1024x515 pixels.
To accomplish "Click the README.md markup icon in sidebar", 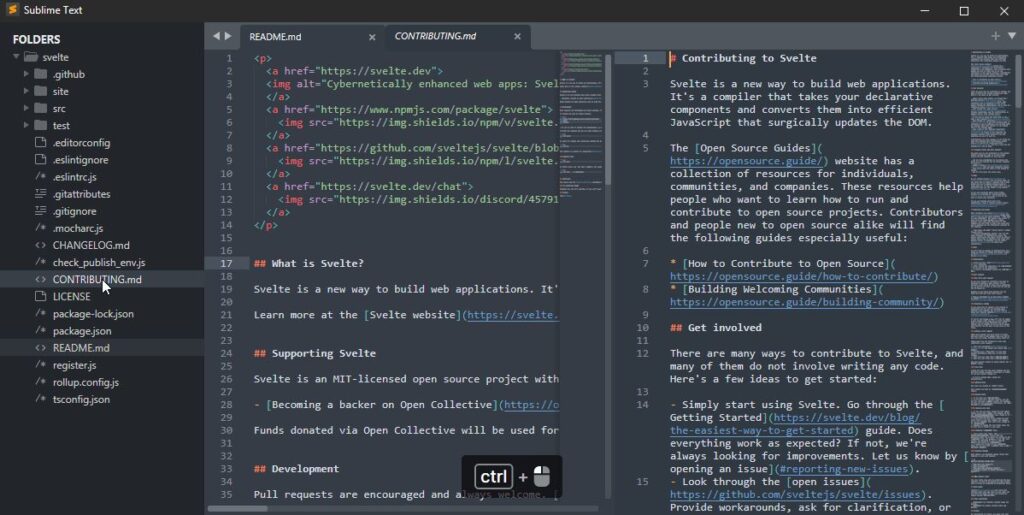I will (x=40, y=348).
